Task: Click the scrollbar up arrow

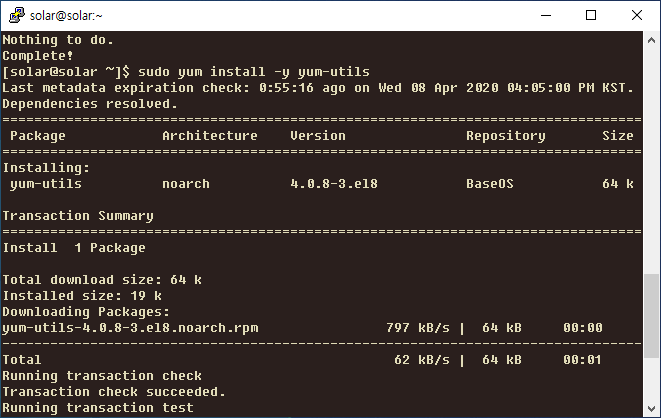Action: tap(651, 40)
